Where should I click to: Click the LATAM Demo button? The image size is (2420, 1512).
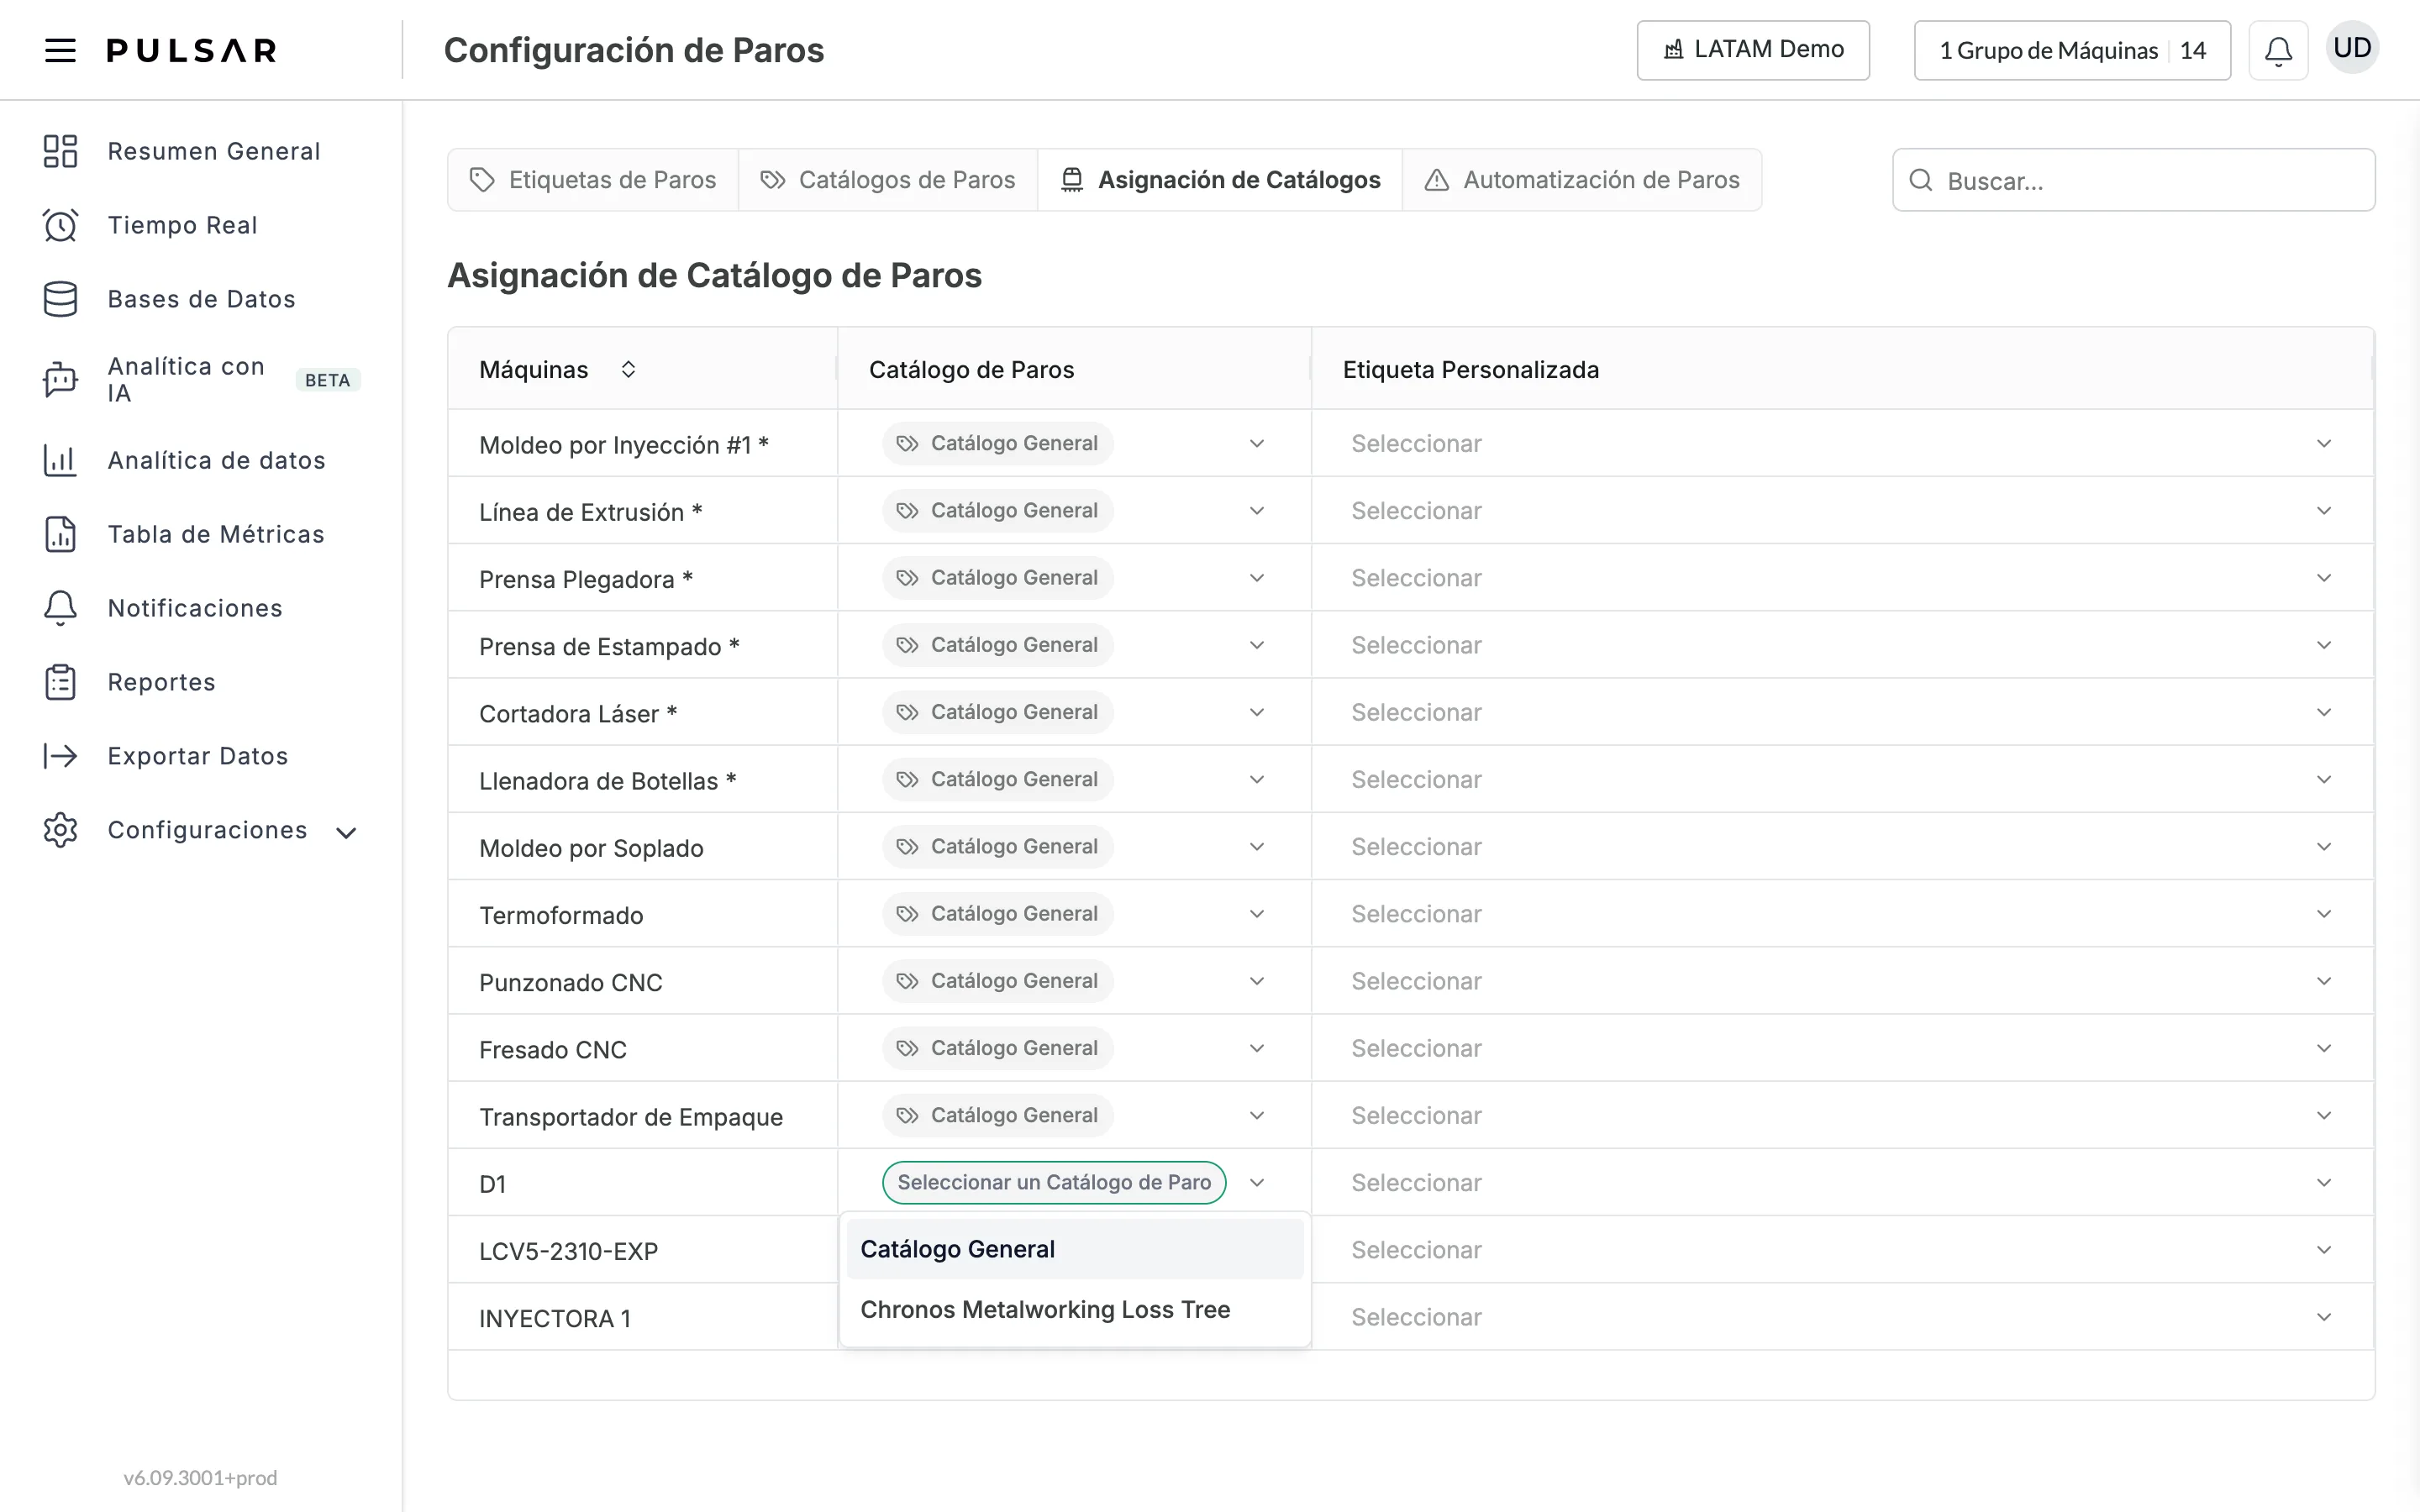pos(1753,50)
